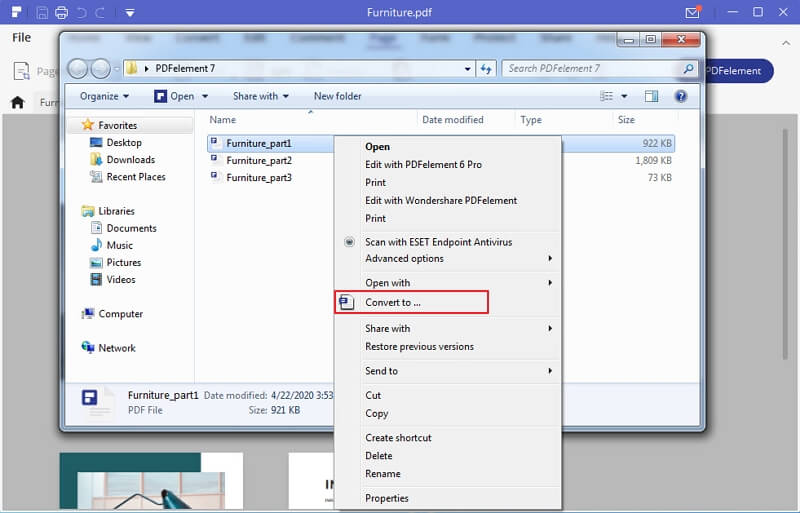This screenshot has width=800, height=513.
Task: Click the Change your view icon
Action: [606, 96]
